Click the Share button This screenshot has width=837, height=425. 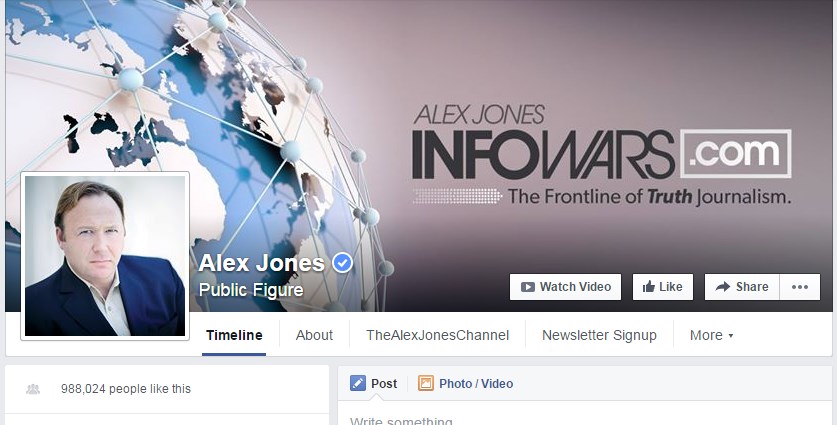point(742,287)
